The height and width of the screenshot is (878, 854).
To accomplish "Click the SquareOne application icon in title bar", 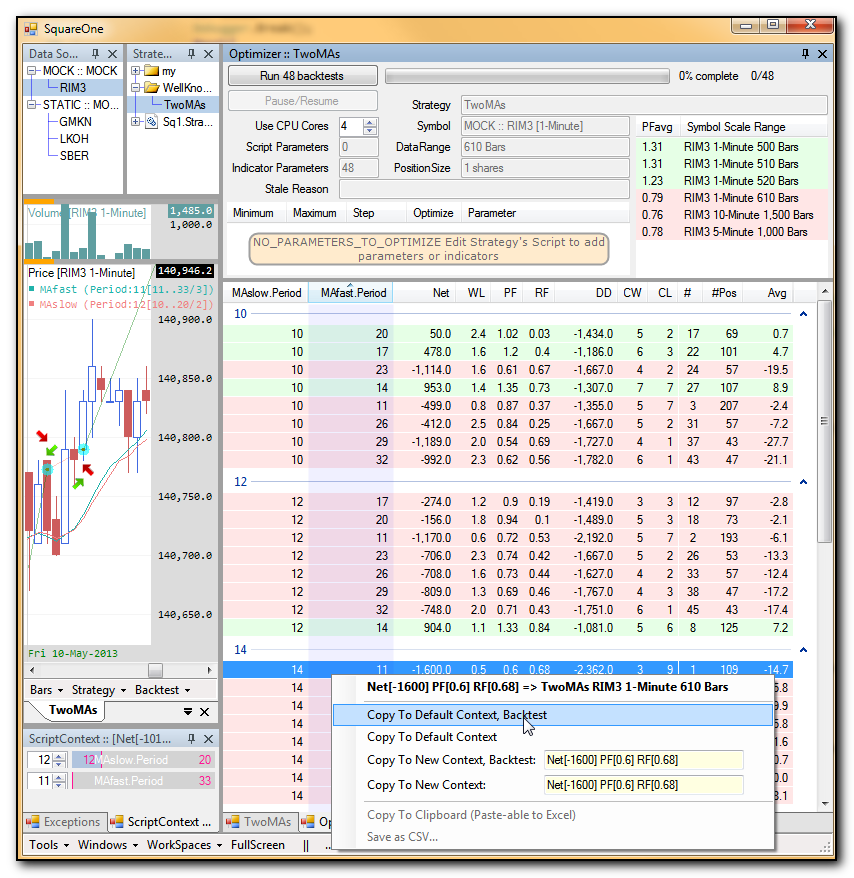I will tap(30, 29).
